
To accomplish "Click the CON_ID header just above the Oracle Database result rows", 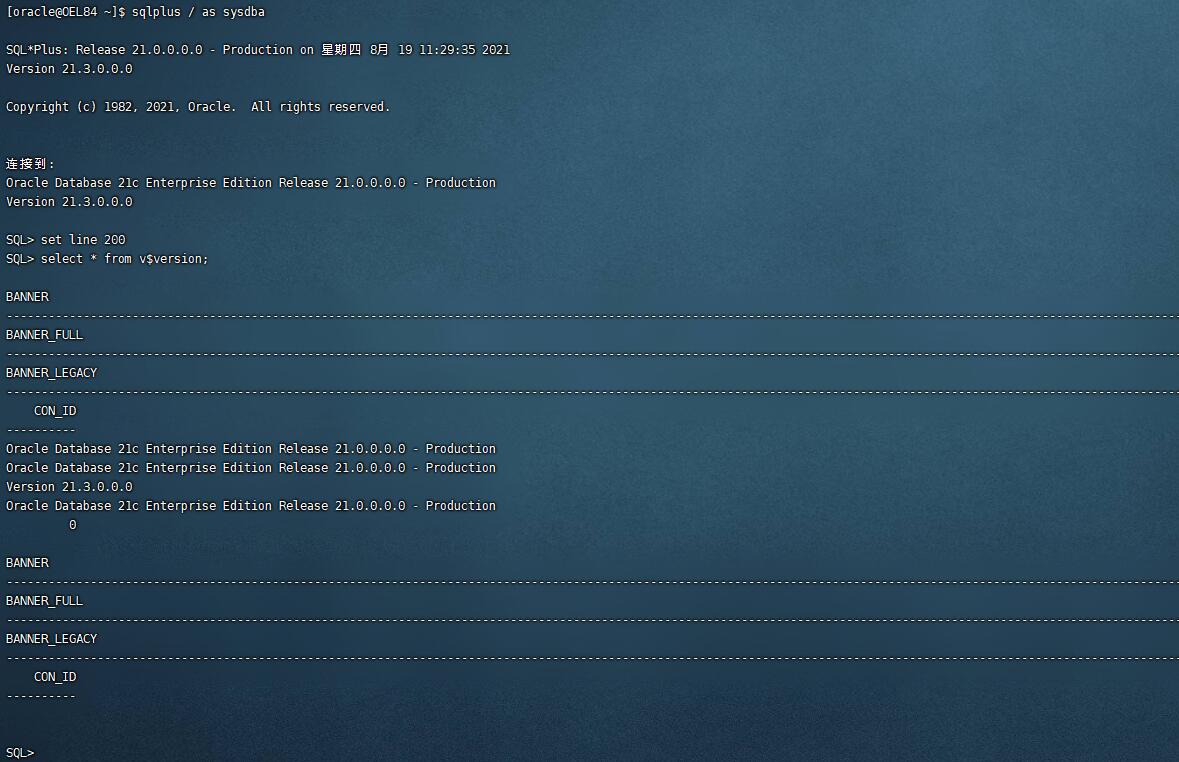I will click(55, 411).
